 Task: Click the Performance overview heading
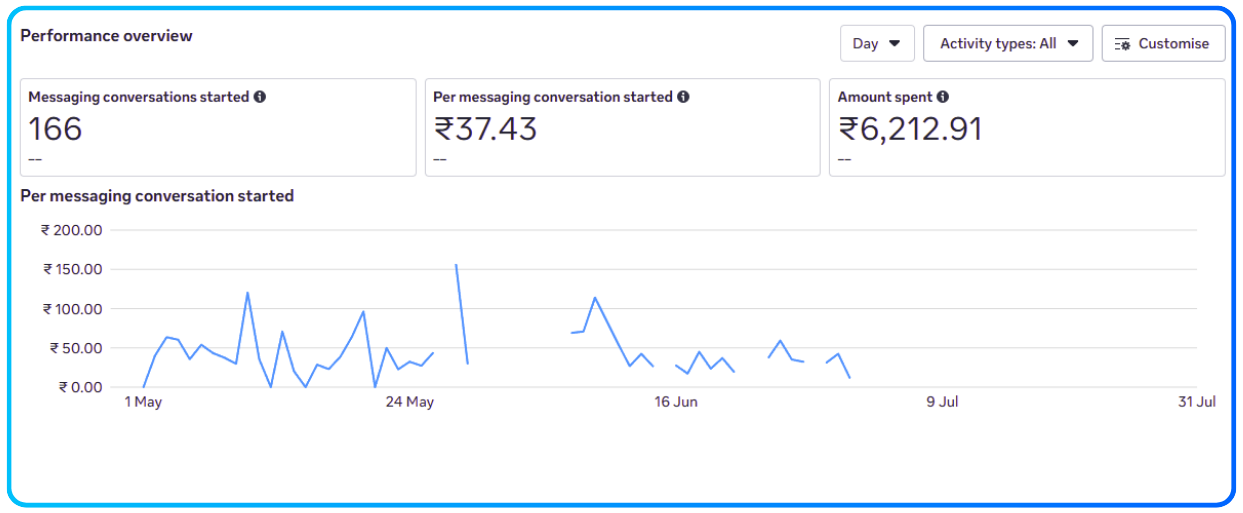[x=106, y=36]
